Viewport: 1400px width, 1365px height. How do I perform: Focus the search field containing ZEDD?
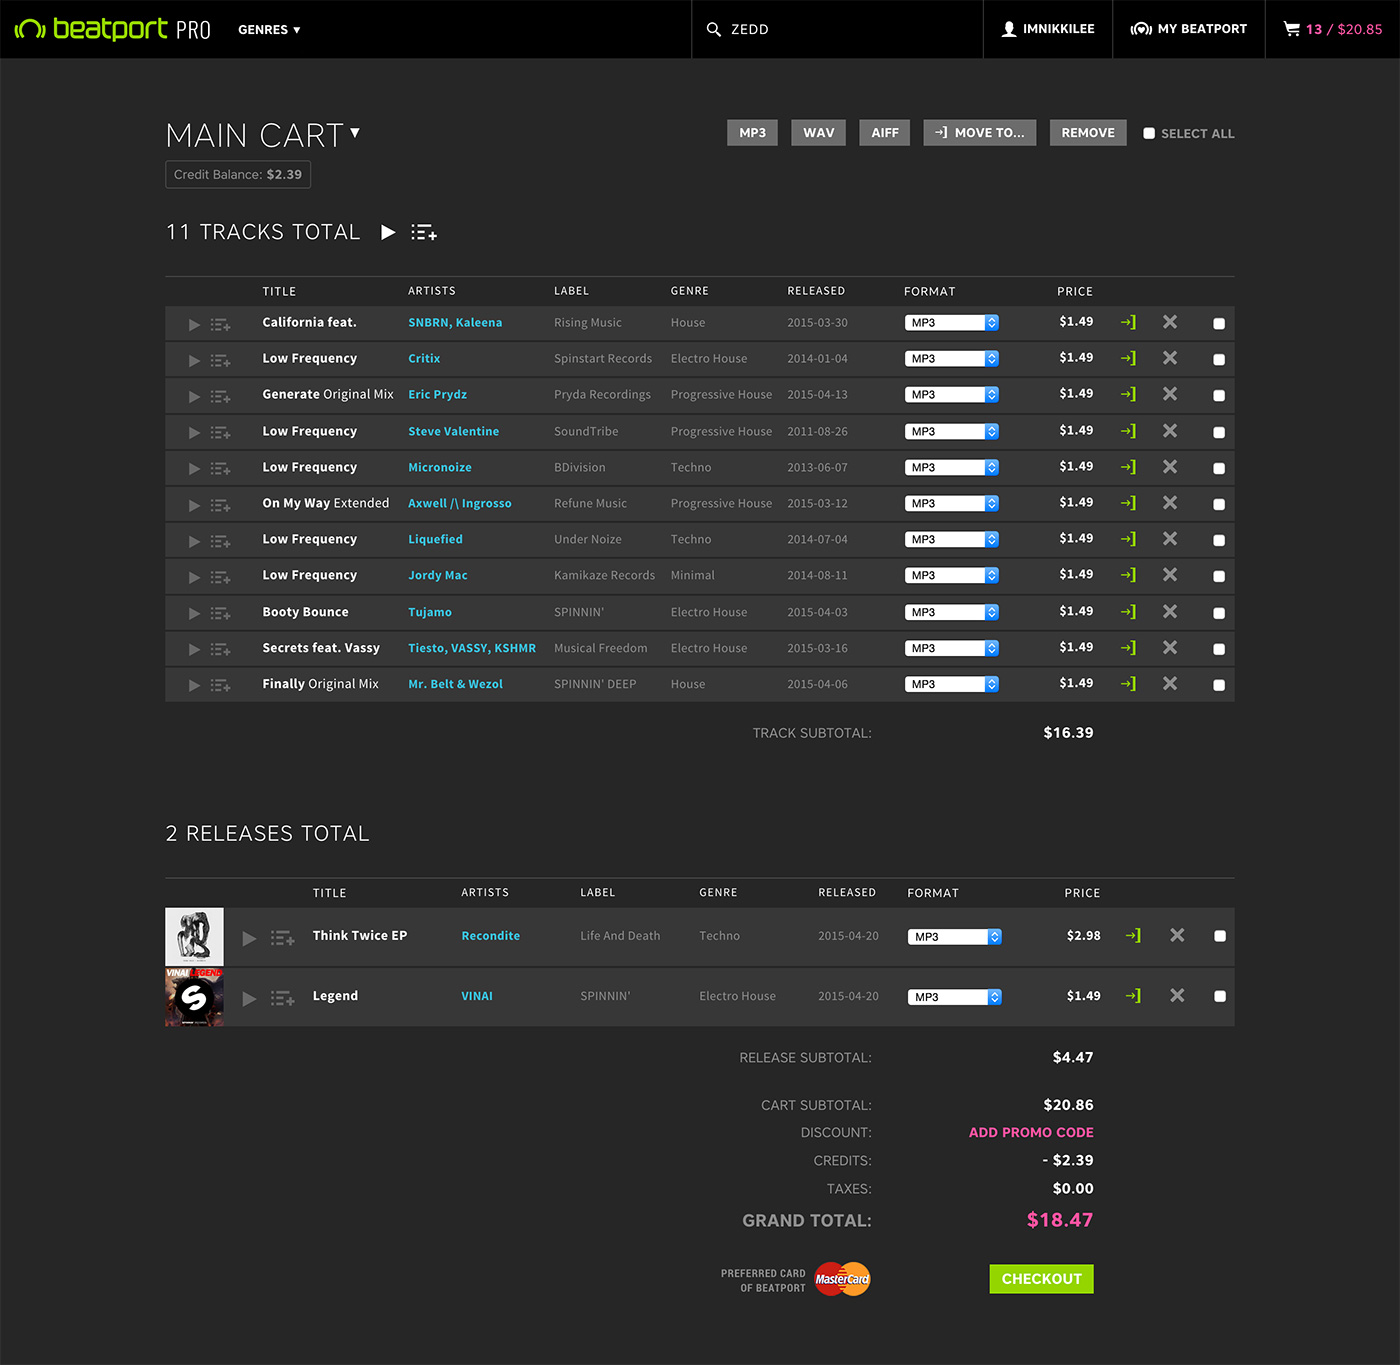[x=837, y=29]
